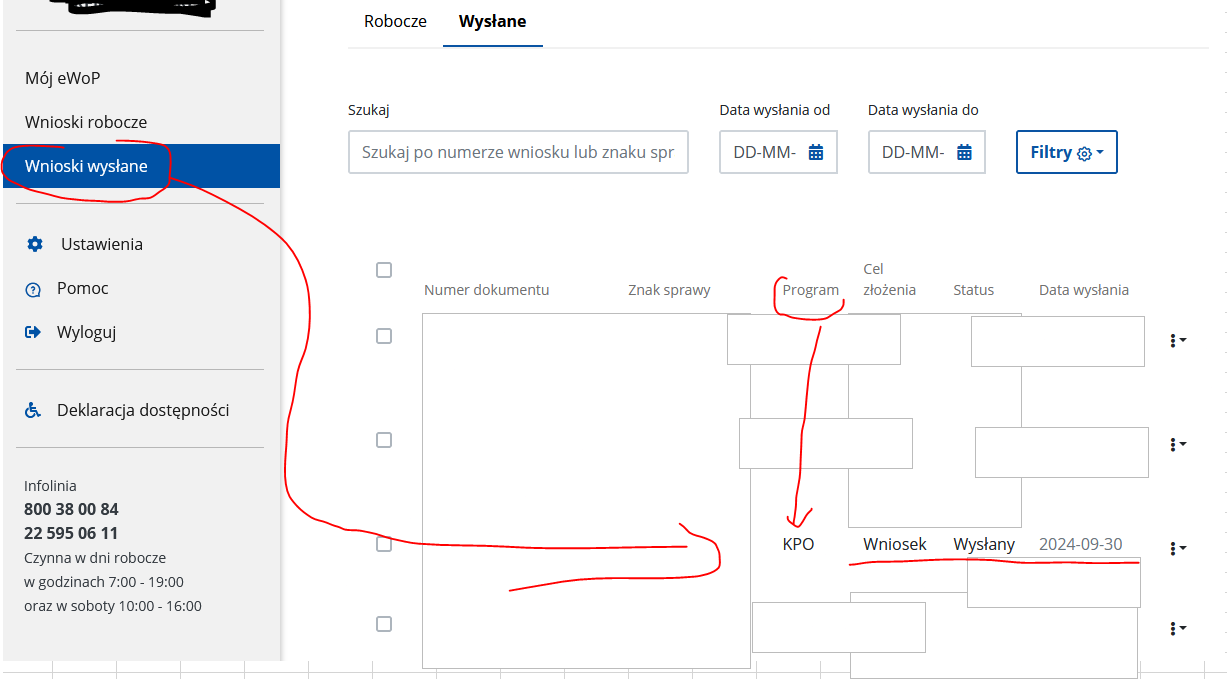Image resolution: width=1227 pixels, height=679 pixels.
Task: Switch to the Robocze tab
Action: tap(395, 21)
